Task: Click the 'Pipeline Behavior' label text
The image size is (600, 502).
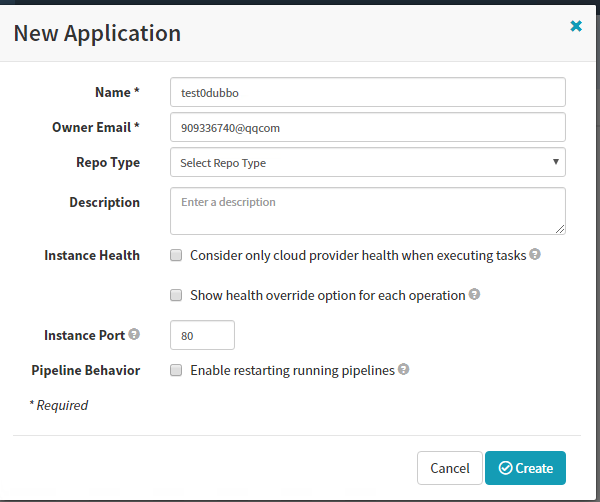Action: 86,370
